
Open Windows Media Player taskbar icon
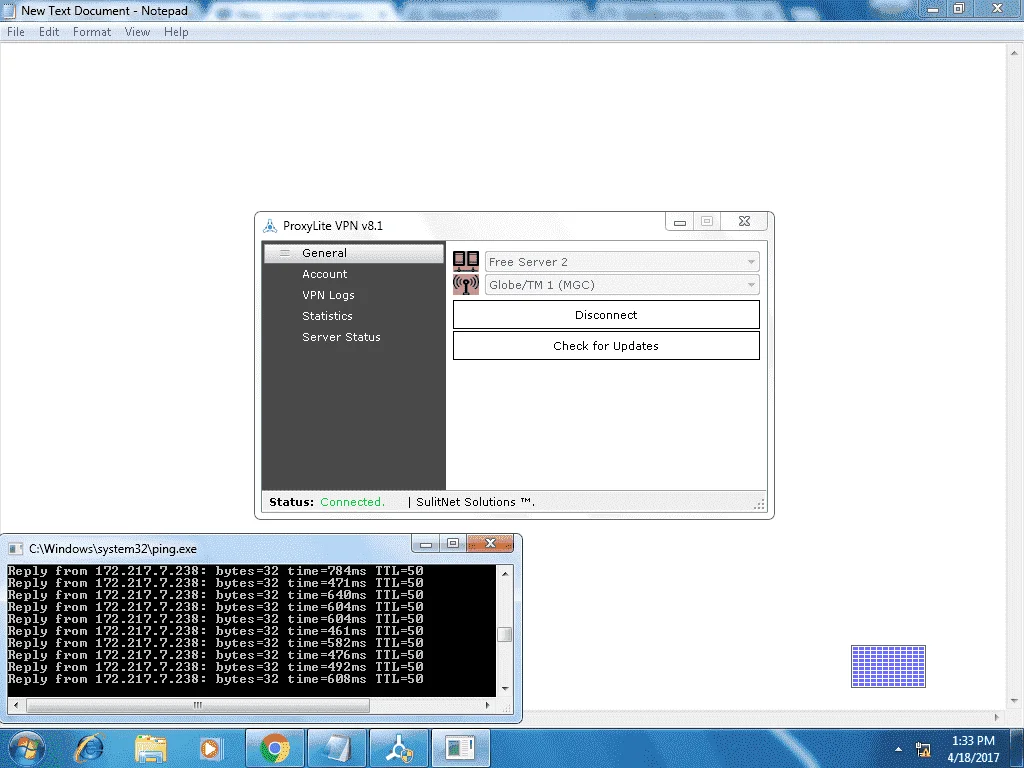click(211, 748)
